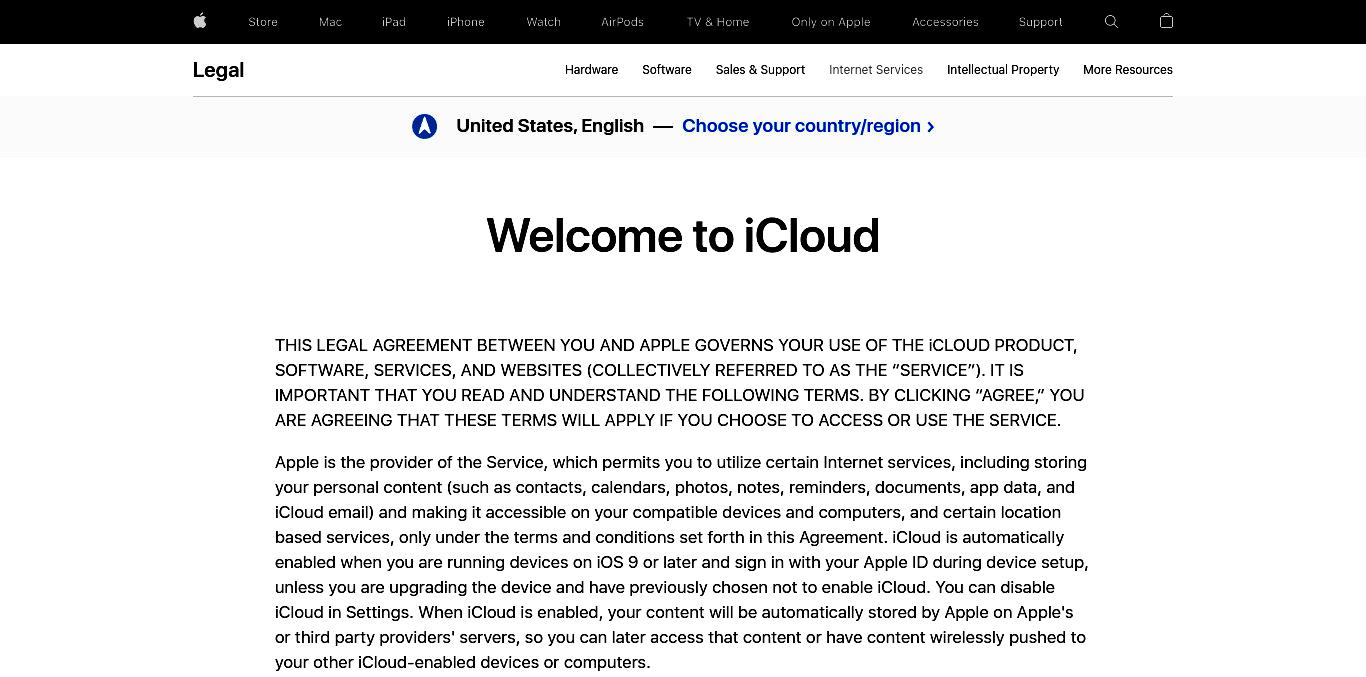Open the Mac menu
This screenshot has height=677, width=1366.
(x=330, y=22)
